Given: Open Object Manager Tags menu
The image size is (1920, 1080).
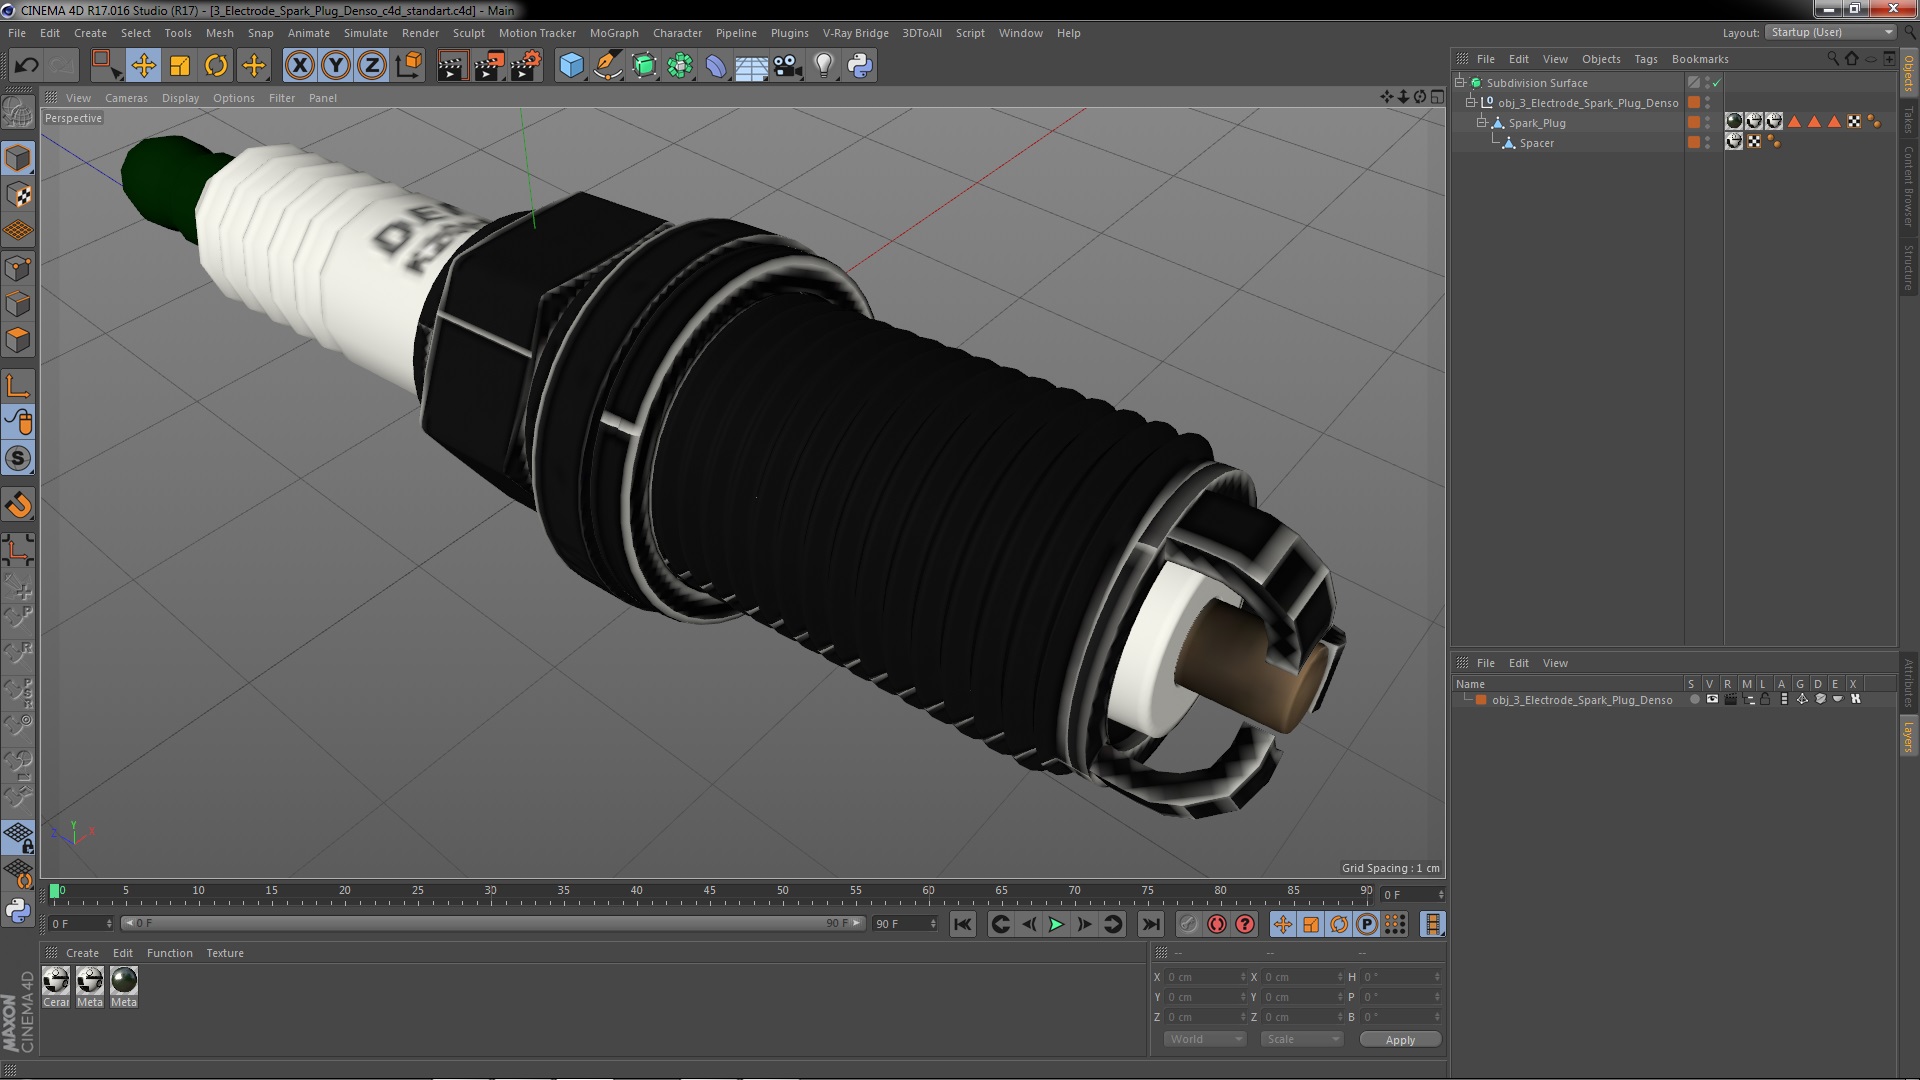Looking at the screenshot, I should [1645, 59].
